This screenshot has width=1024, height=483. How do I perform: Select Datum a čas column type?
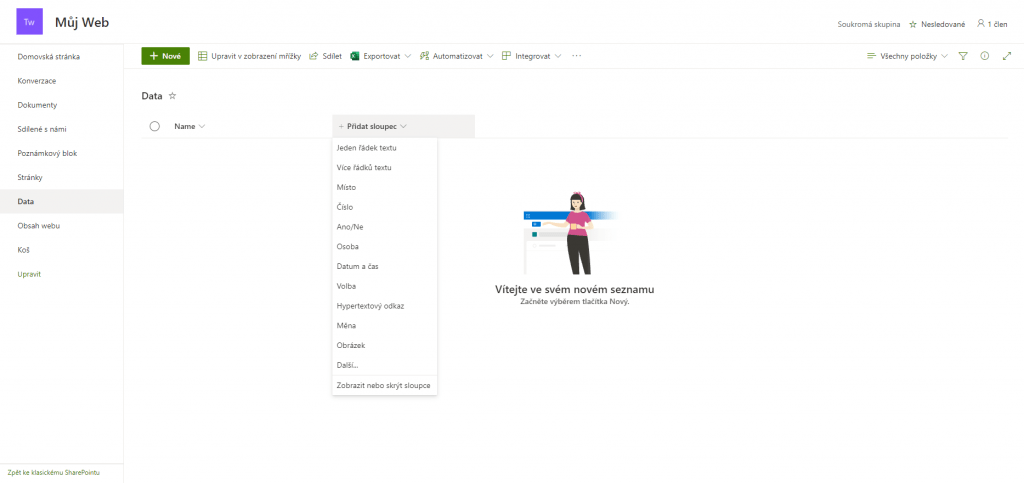tap(358, 266)
